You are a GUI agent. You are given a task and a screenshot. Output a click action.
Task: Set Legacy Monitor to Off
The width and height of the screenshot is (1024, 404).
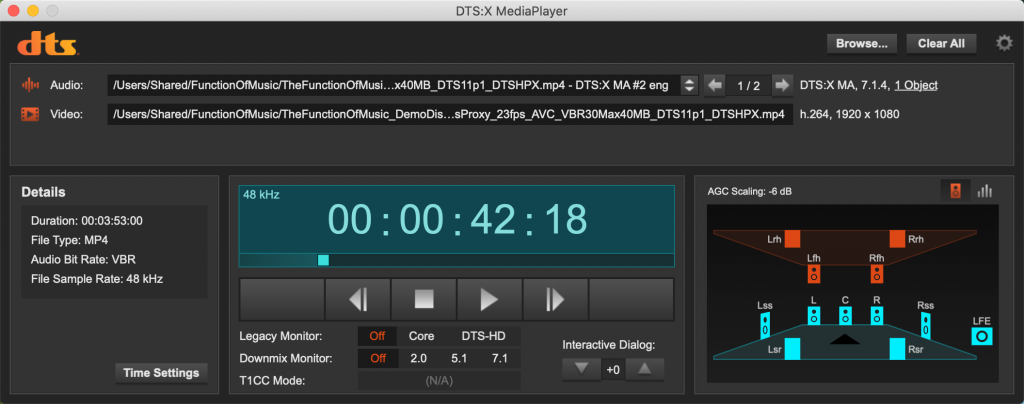pyautogui.click(x=377, y=337)
